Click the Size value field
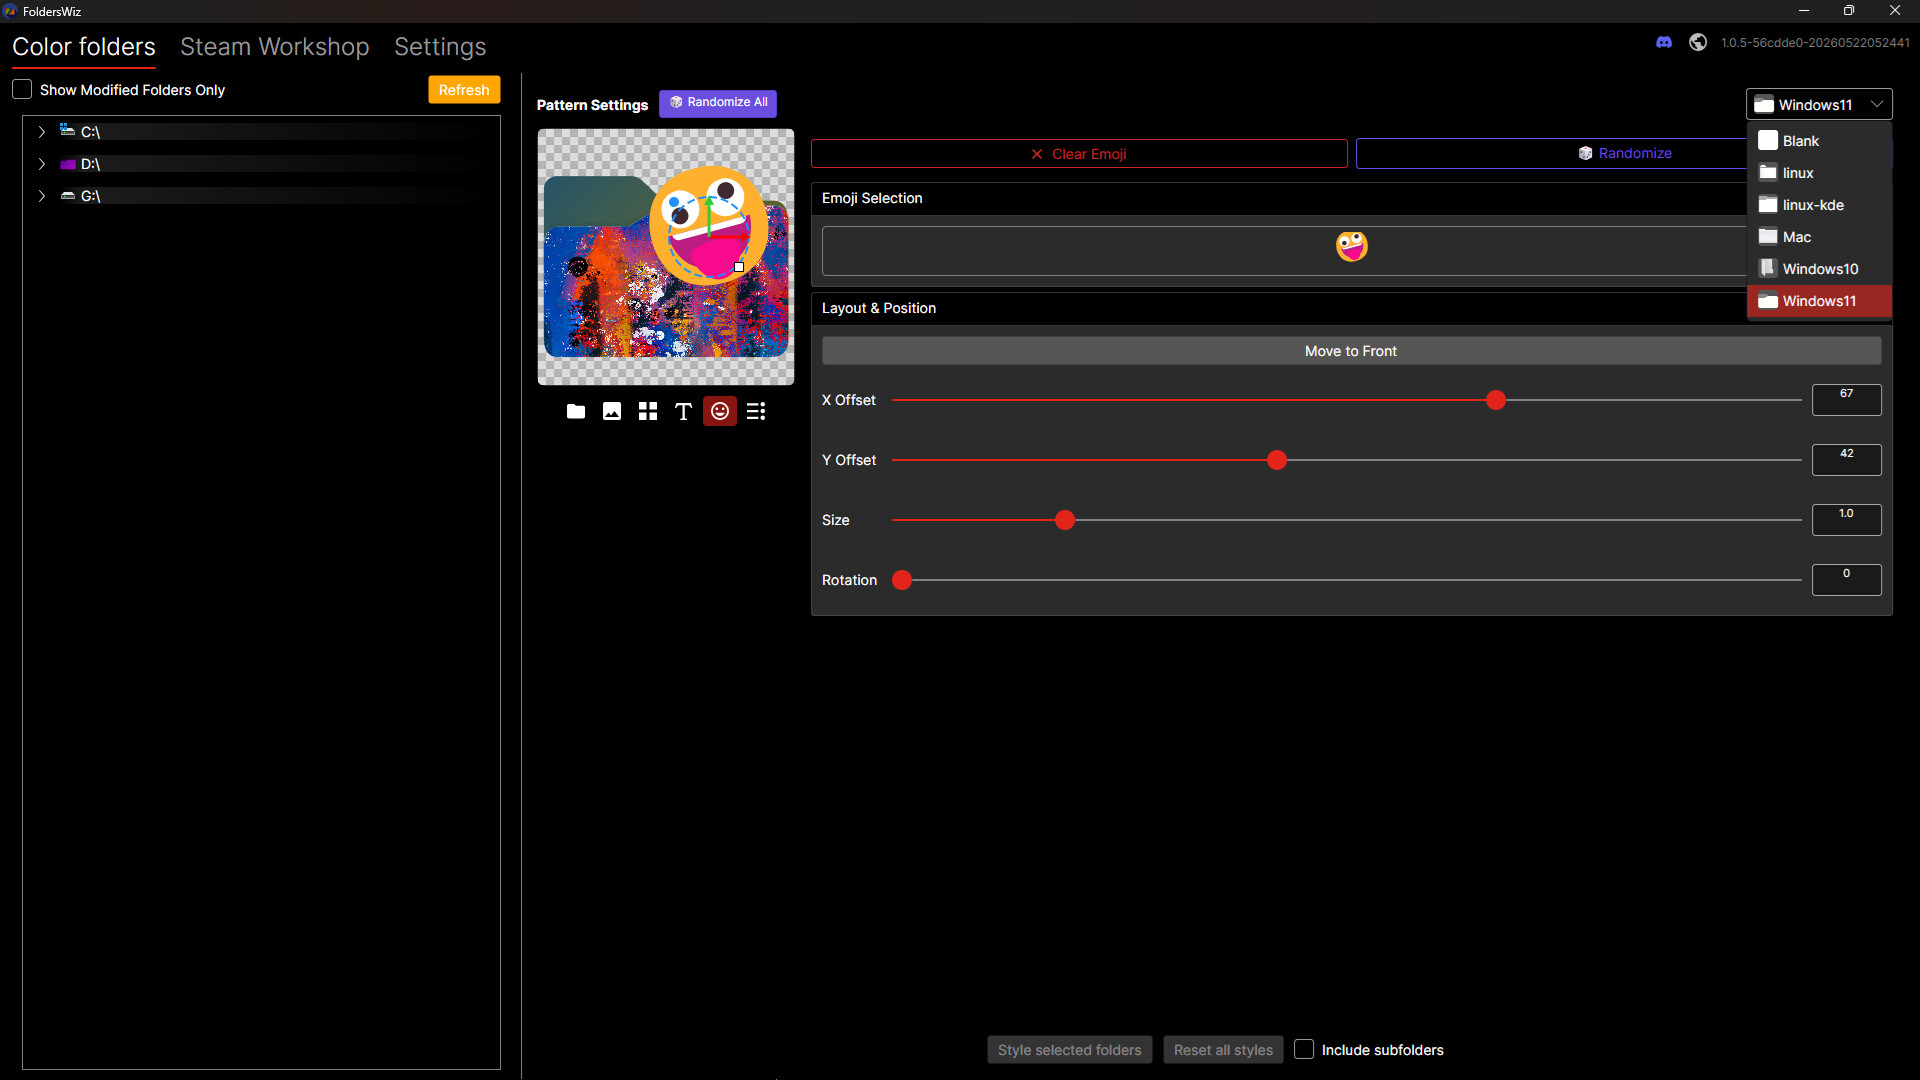Screen dimensions: 1920x1080 [1846, 520]
